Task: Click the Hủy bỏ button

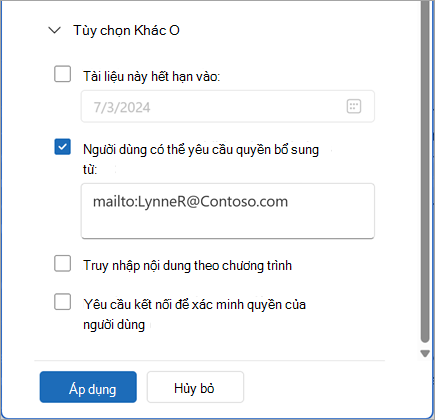Action: click(195, 387)
